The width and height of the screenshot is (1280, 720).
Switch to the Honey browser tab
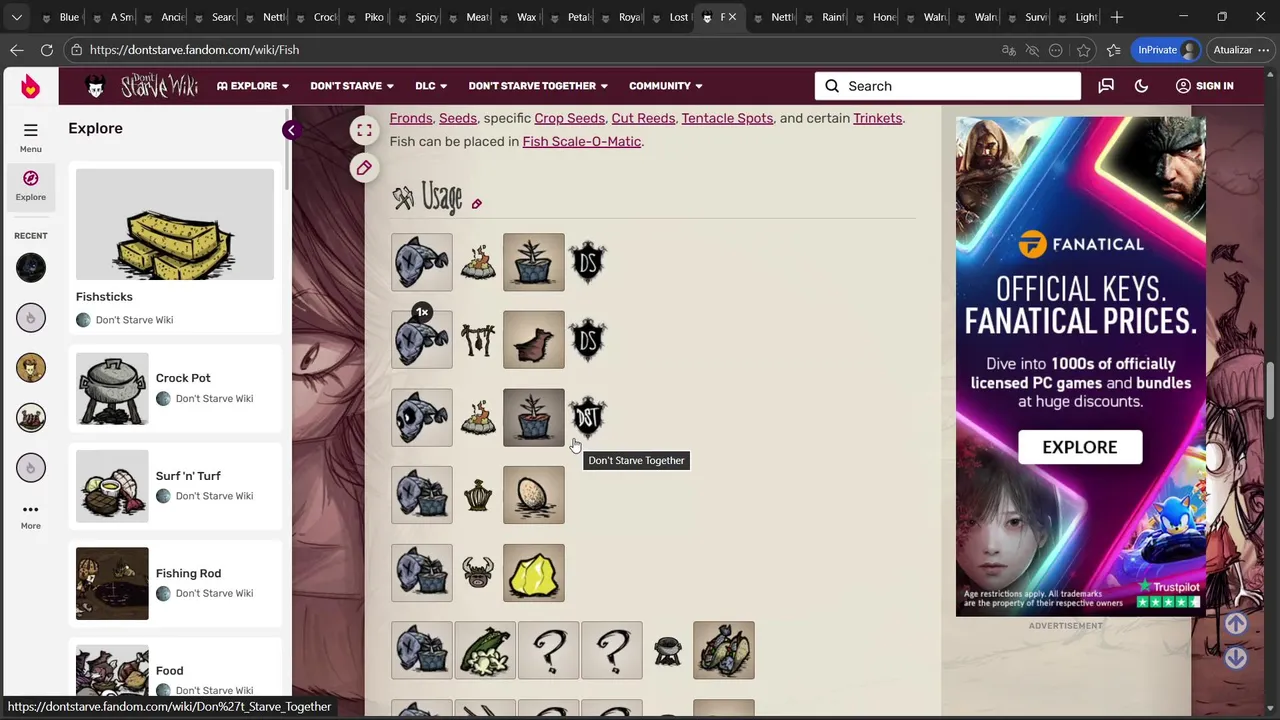[x=875, y=17]
